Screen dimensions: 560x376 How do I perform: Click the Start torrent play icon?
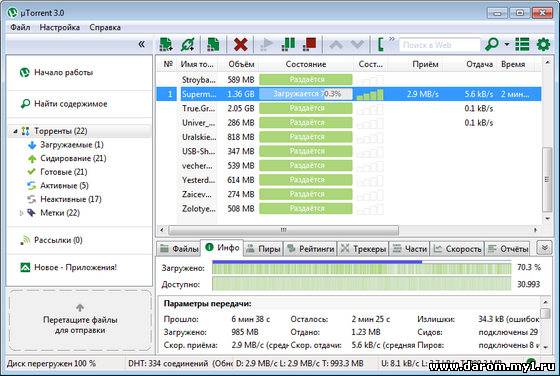266,44
